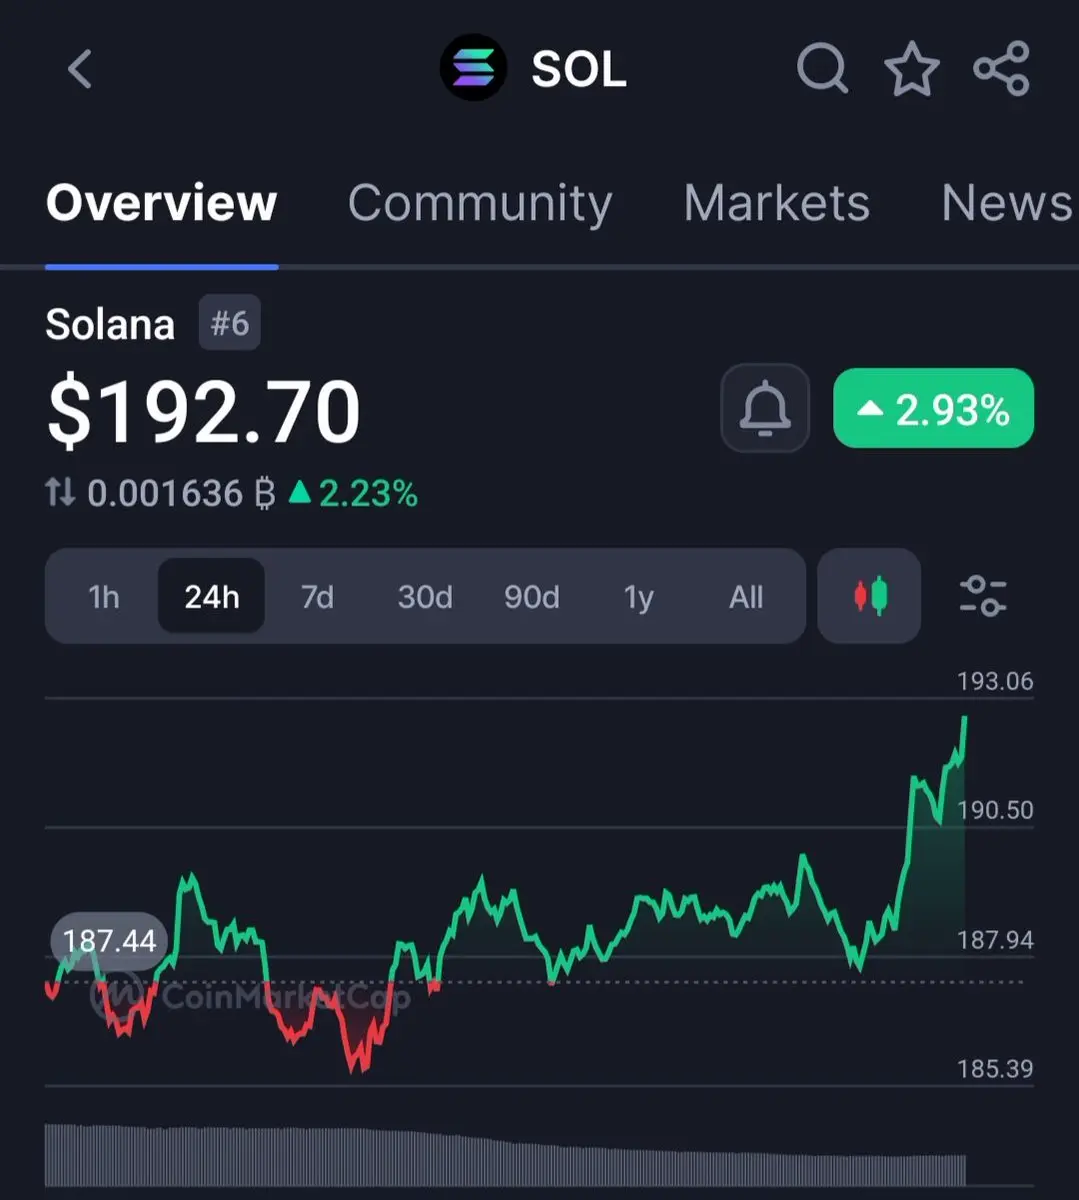Select the 7d chart range

coord(318,597)
